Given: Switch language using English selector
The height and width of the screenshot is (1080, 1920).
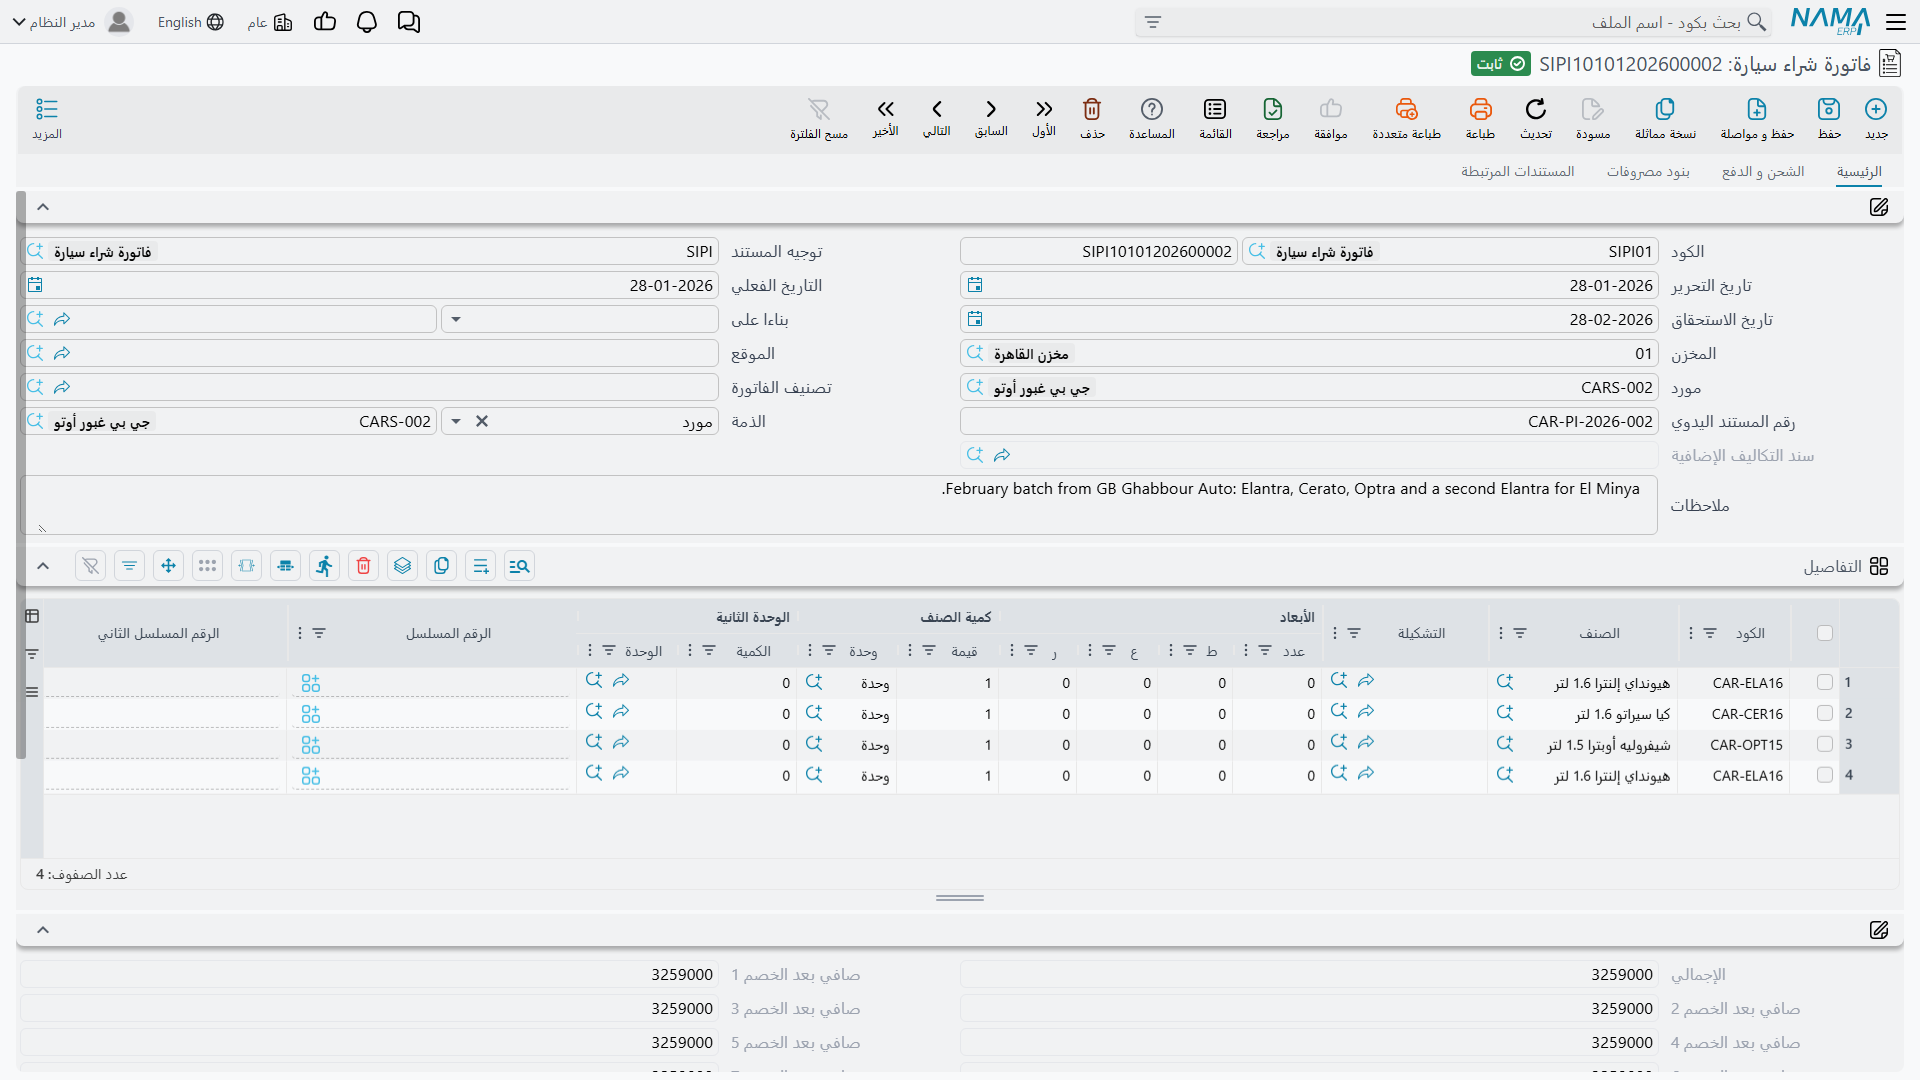Looking at the screenshot, I should click(x=191, y=22).
